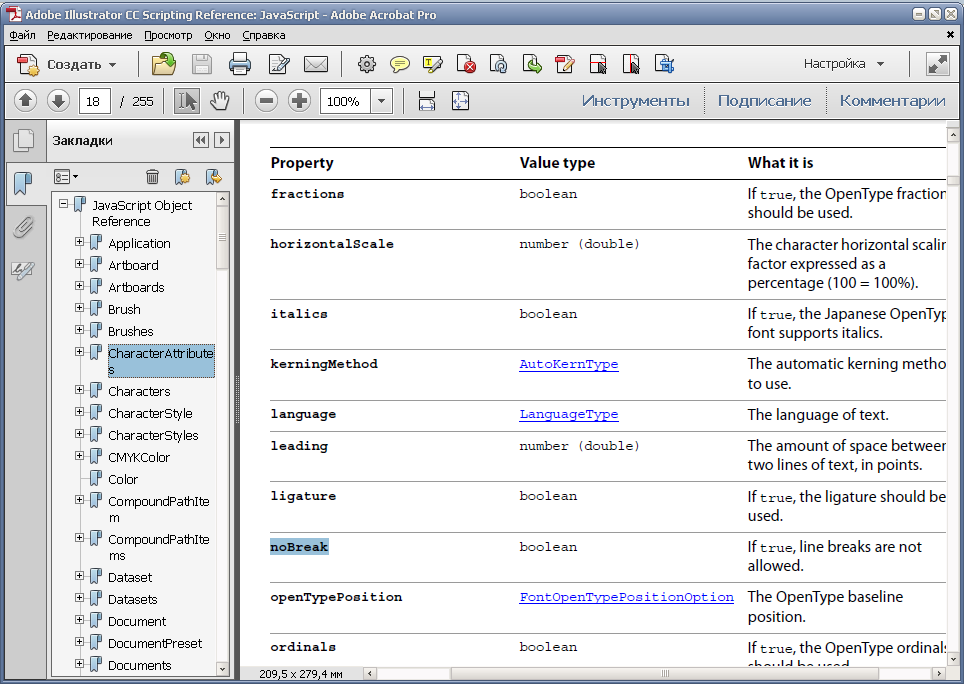The image size is (964, 684).
Task: Click the New bookmark icon
Action: click(x=183, y=177)
